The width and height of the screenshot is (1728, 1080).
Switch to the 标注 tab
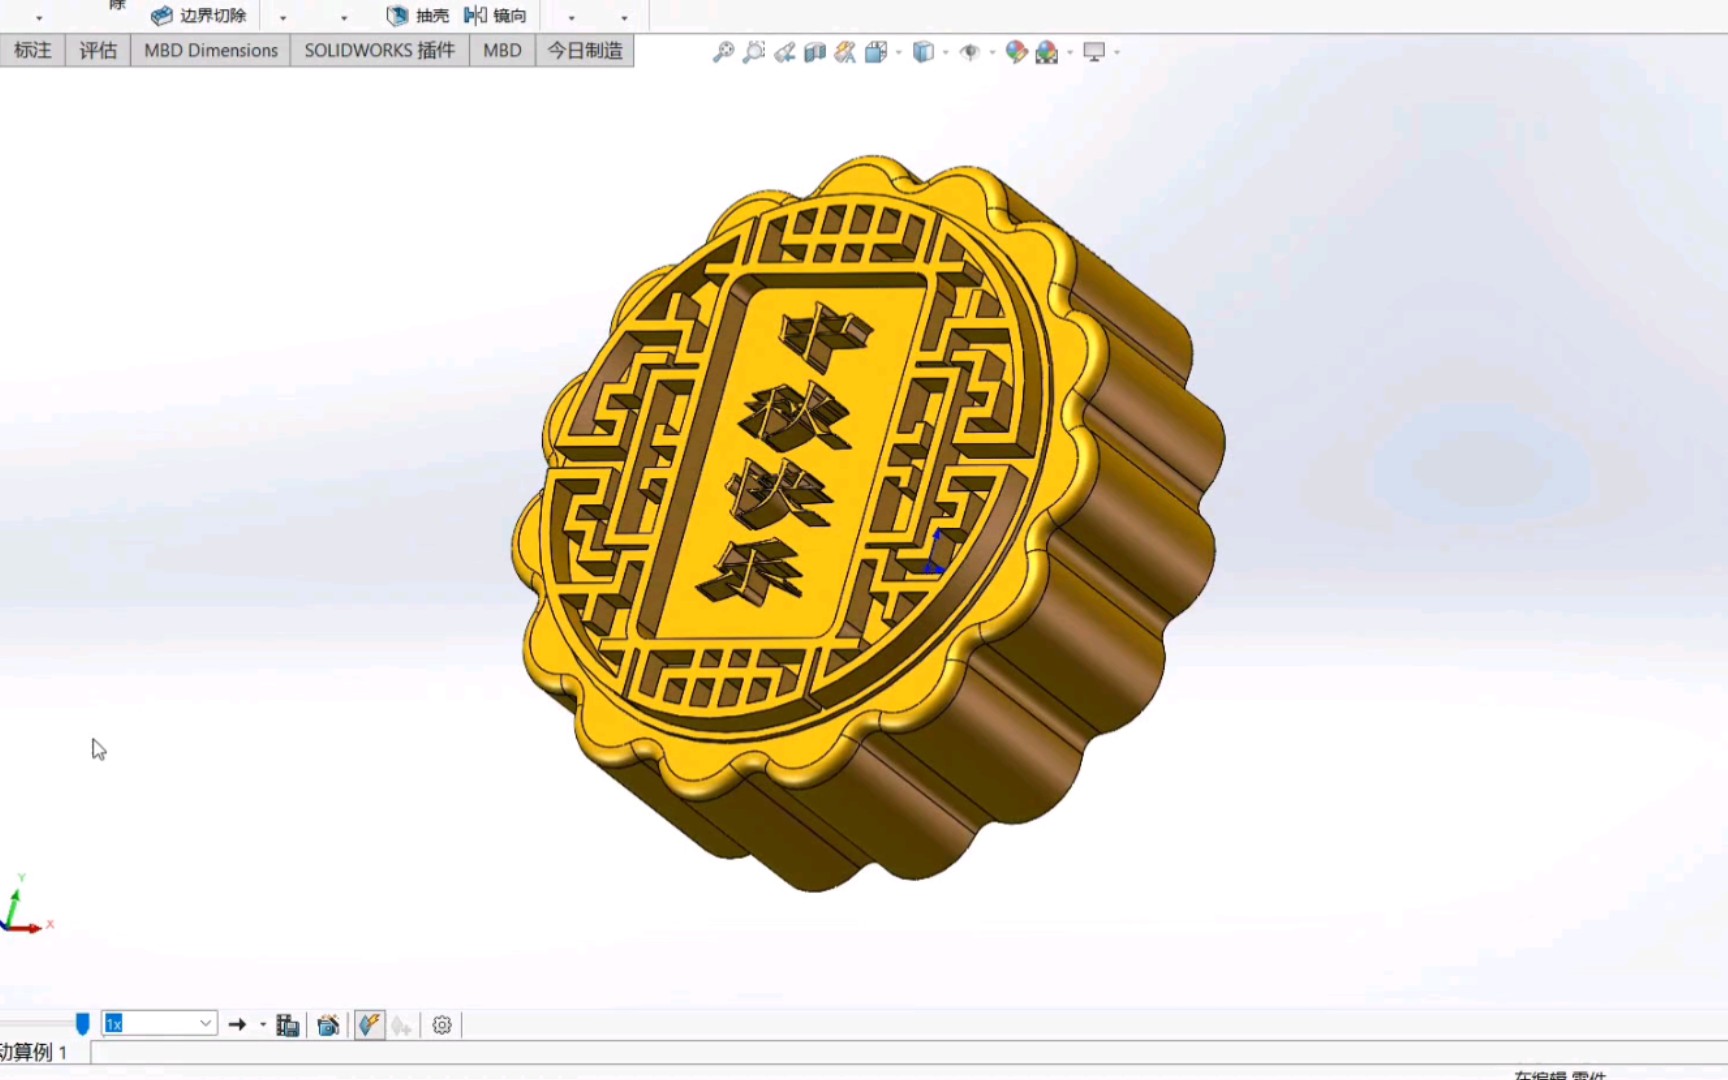coord(33,50)
